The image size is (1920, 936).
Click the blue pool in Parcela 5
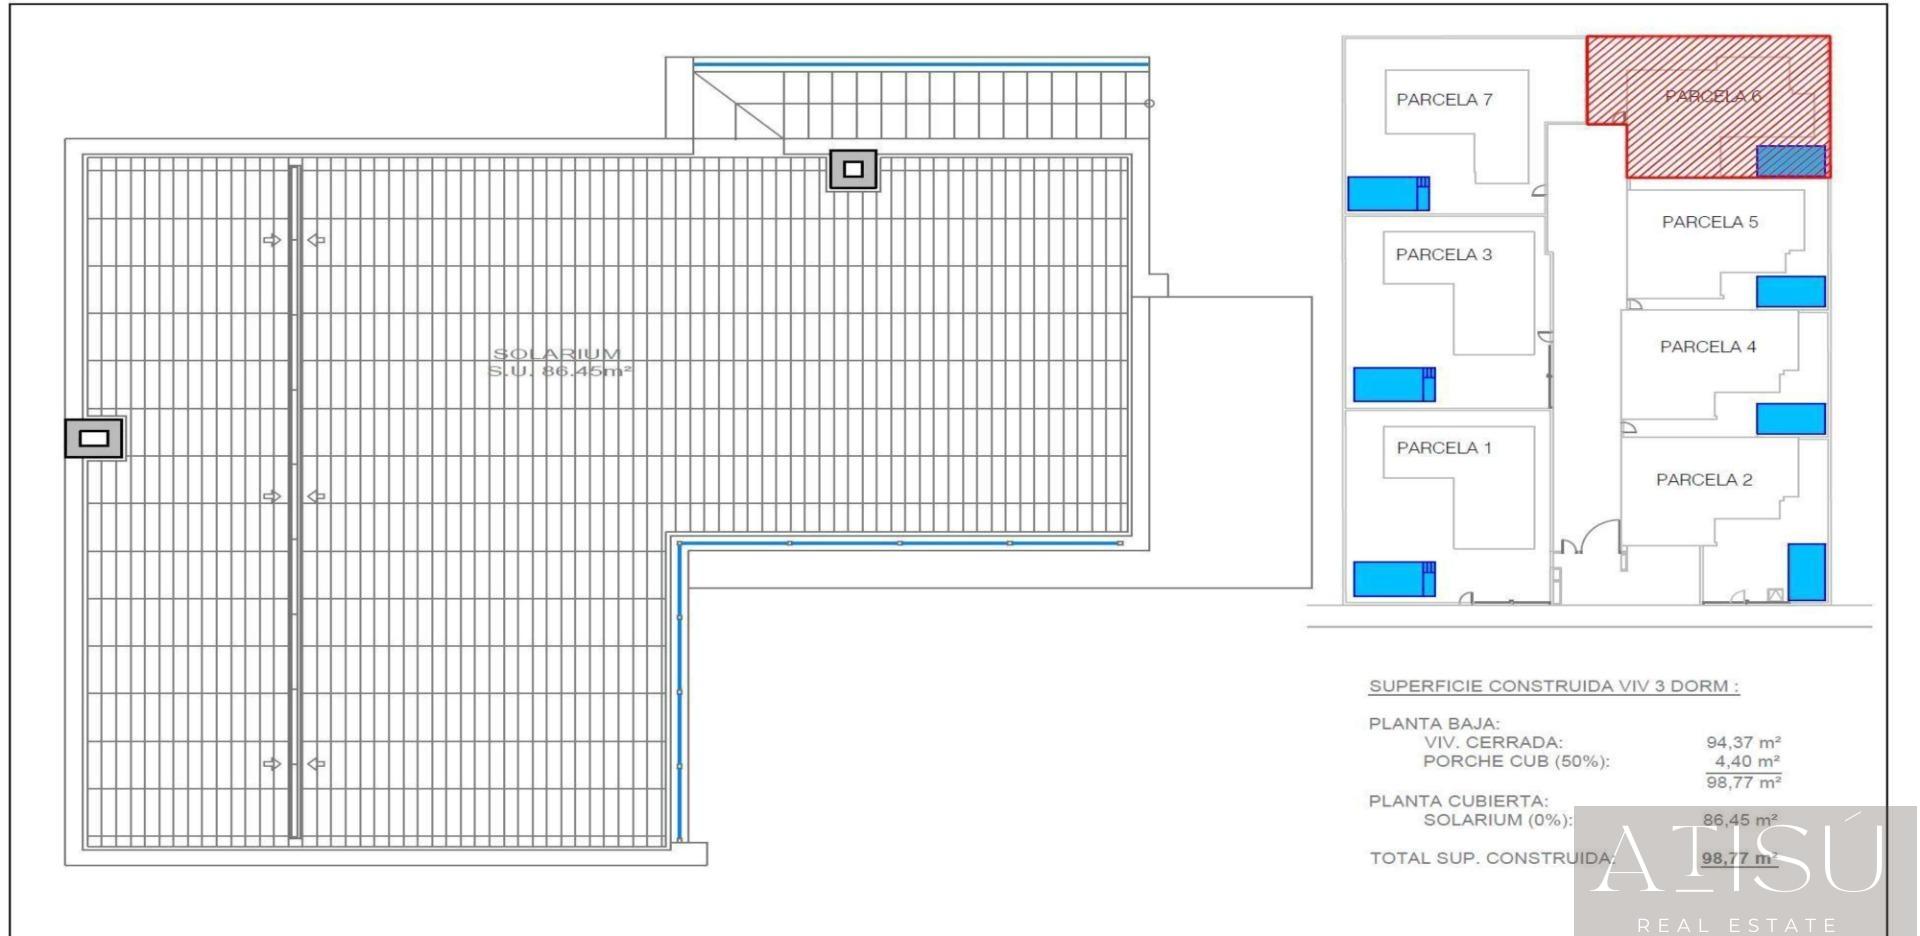point(1790,292)
